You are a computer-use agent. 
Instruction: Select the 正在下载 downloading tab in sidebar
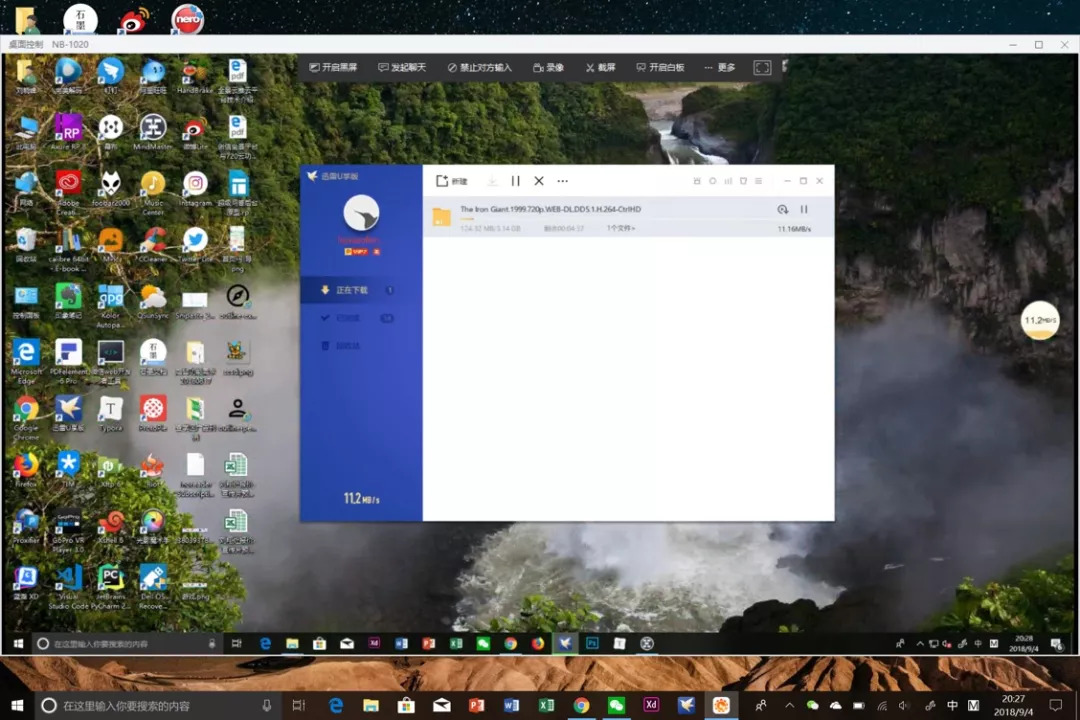point(352,290)
